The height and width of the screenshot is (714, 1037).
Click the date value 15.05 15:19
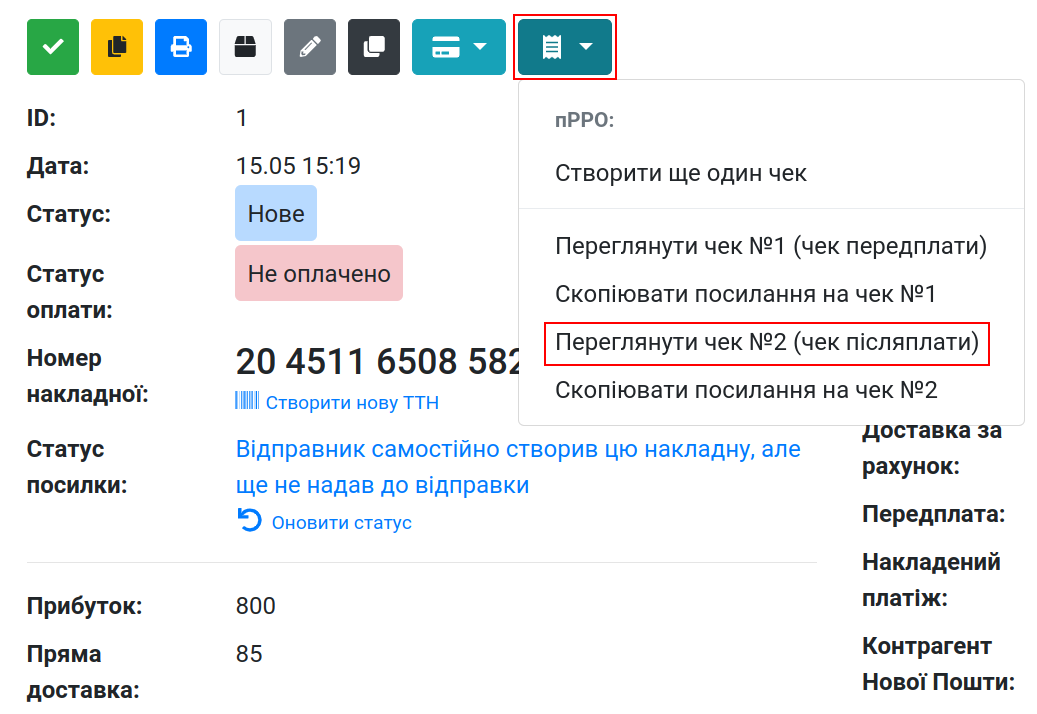click(298, 166)
